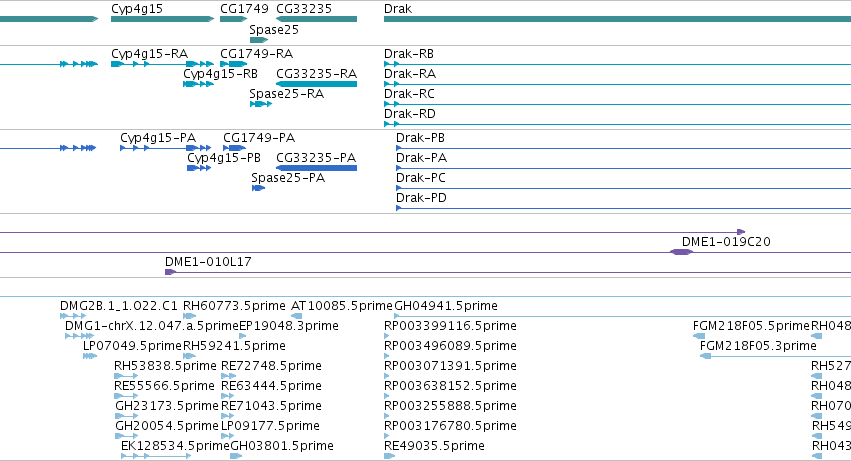The height and width of the screenshot is (461, 851).
Task: Click protein Cyp4g15-PB
Action: pyautogui.click(x=224, y=158)
